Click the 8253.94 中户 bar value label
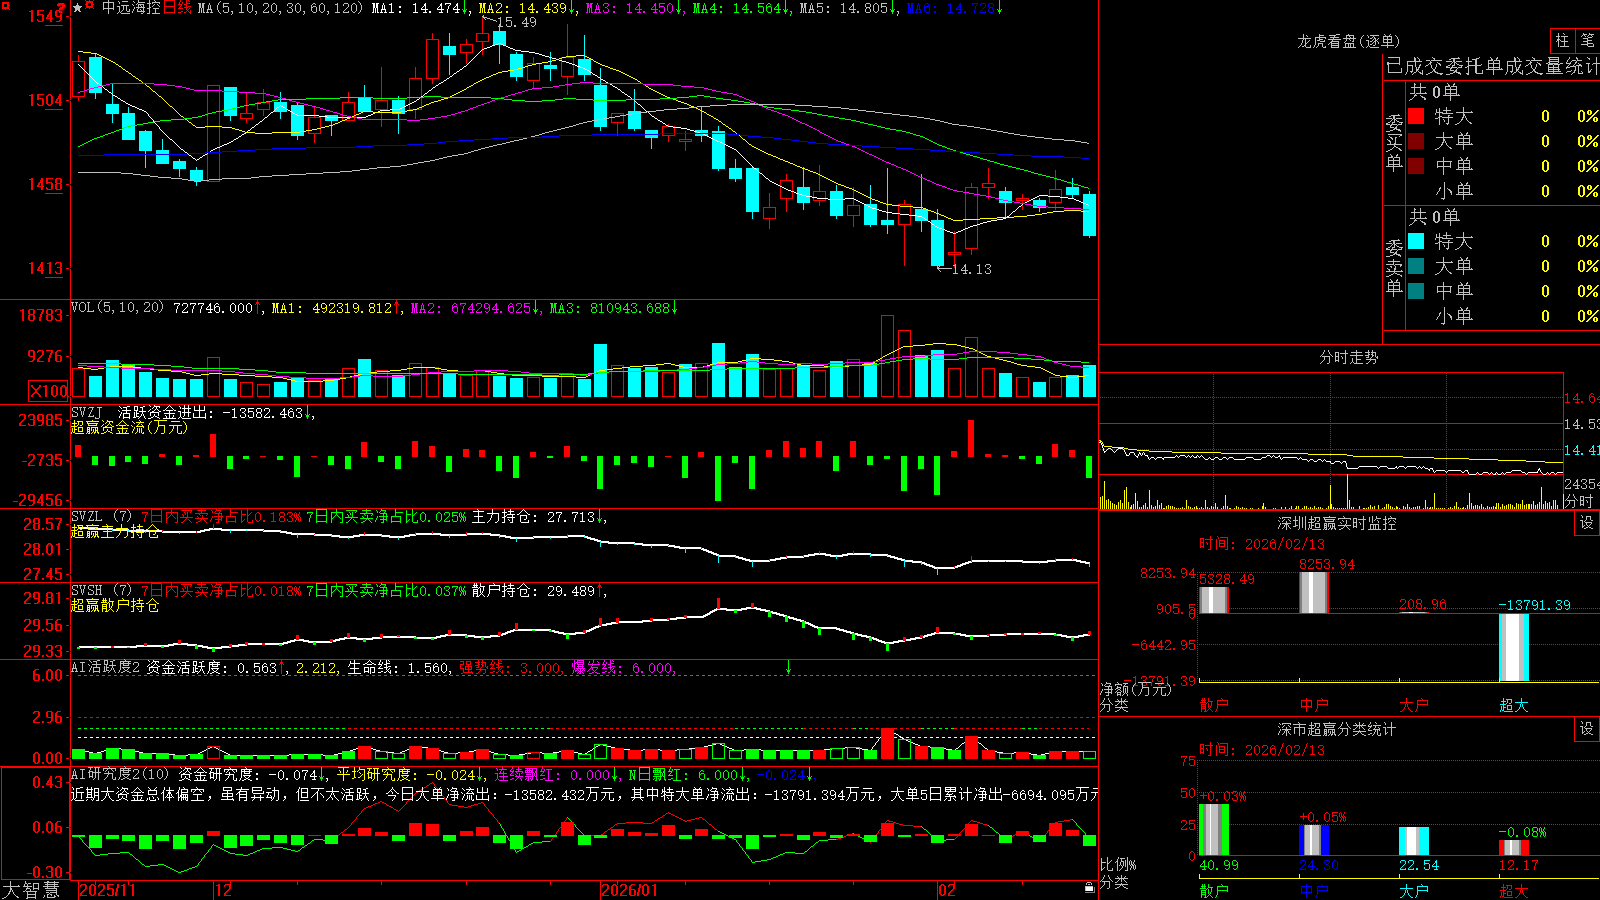This screenshot has height=900, width=1600. coord(1327,564)
